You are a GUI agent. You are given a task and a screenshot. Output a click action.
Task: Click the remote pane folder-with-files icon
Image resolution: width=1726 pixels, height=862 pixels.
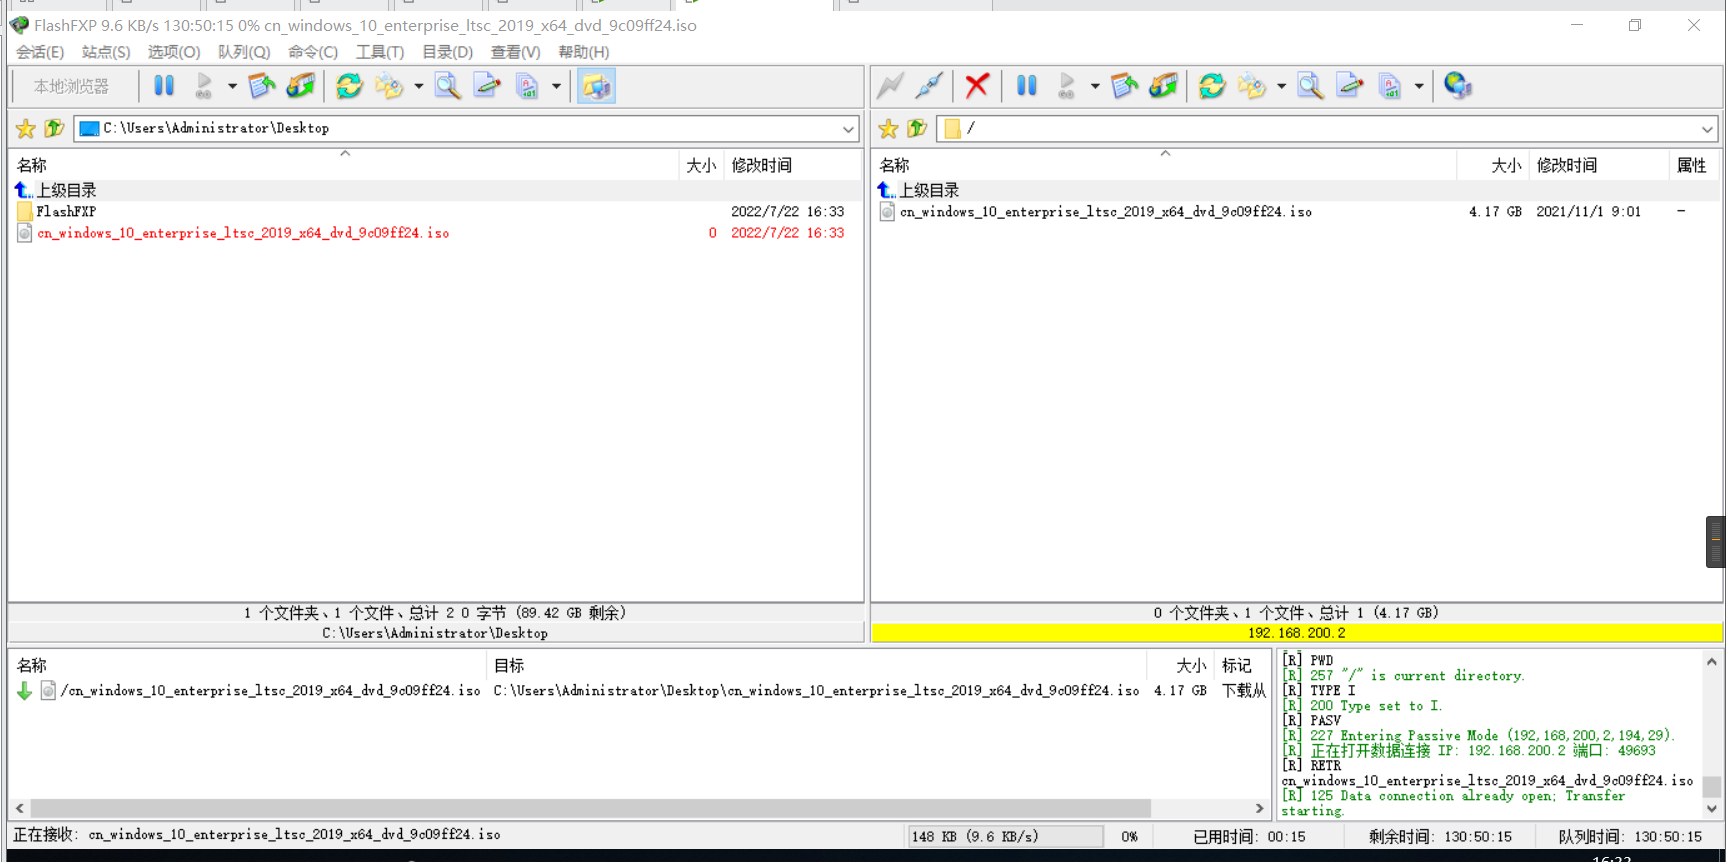click(x=1252, y=86)
